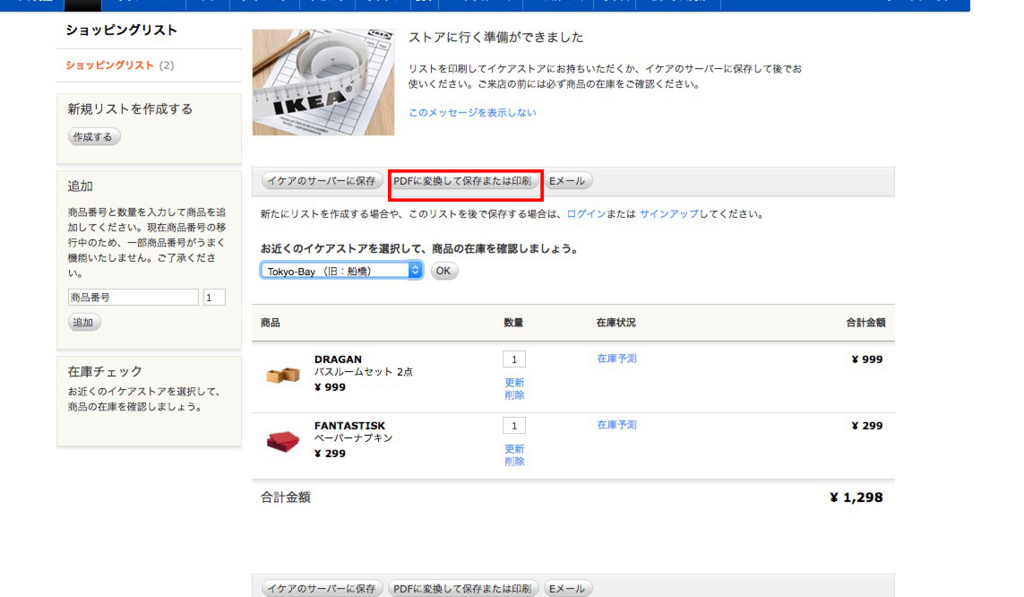1024x597 pixels.
Task: Click the DRAGAN product name
Action: (x=338, y=359)
